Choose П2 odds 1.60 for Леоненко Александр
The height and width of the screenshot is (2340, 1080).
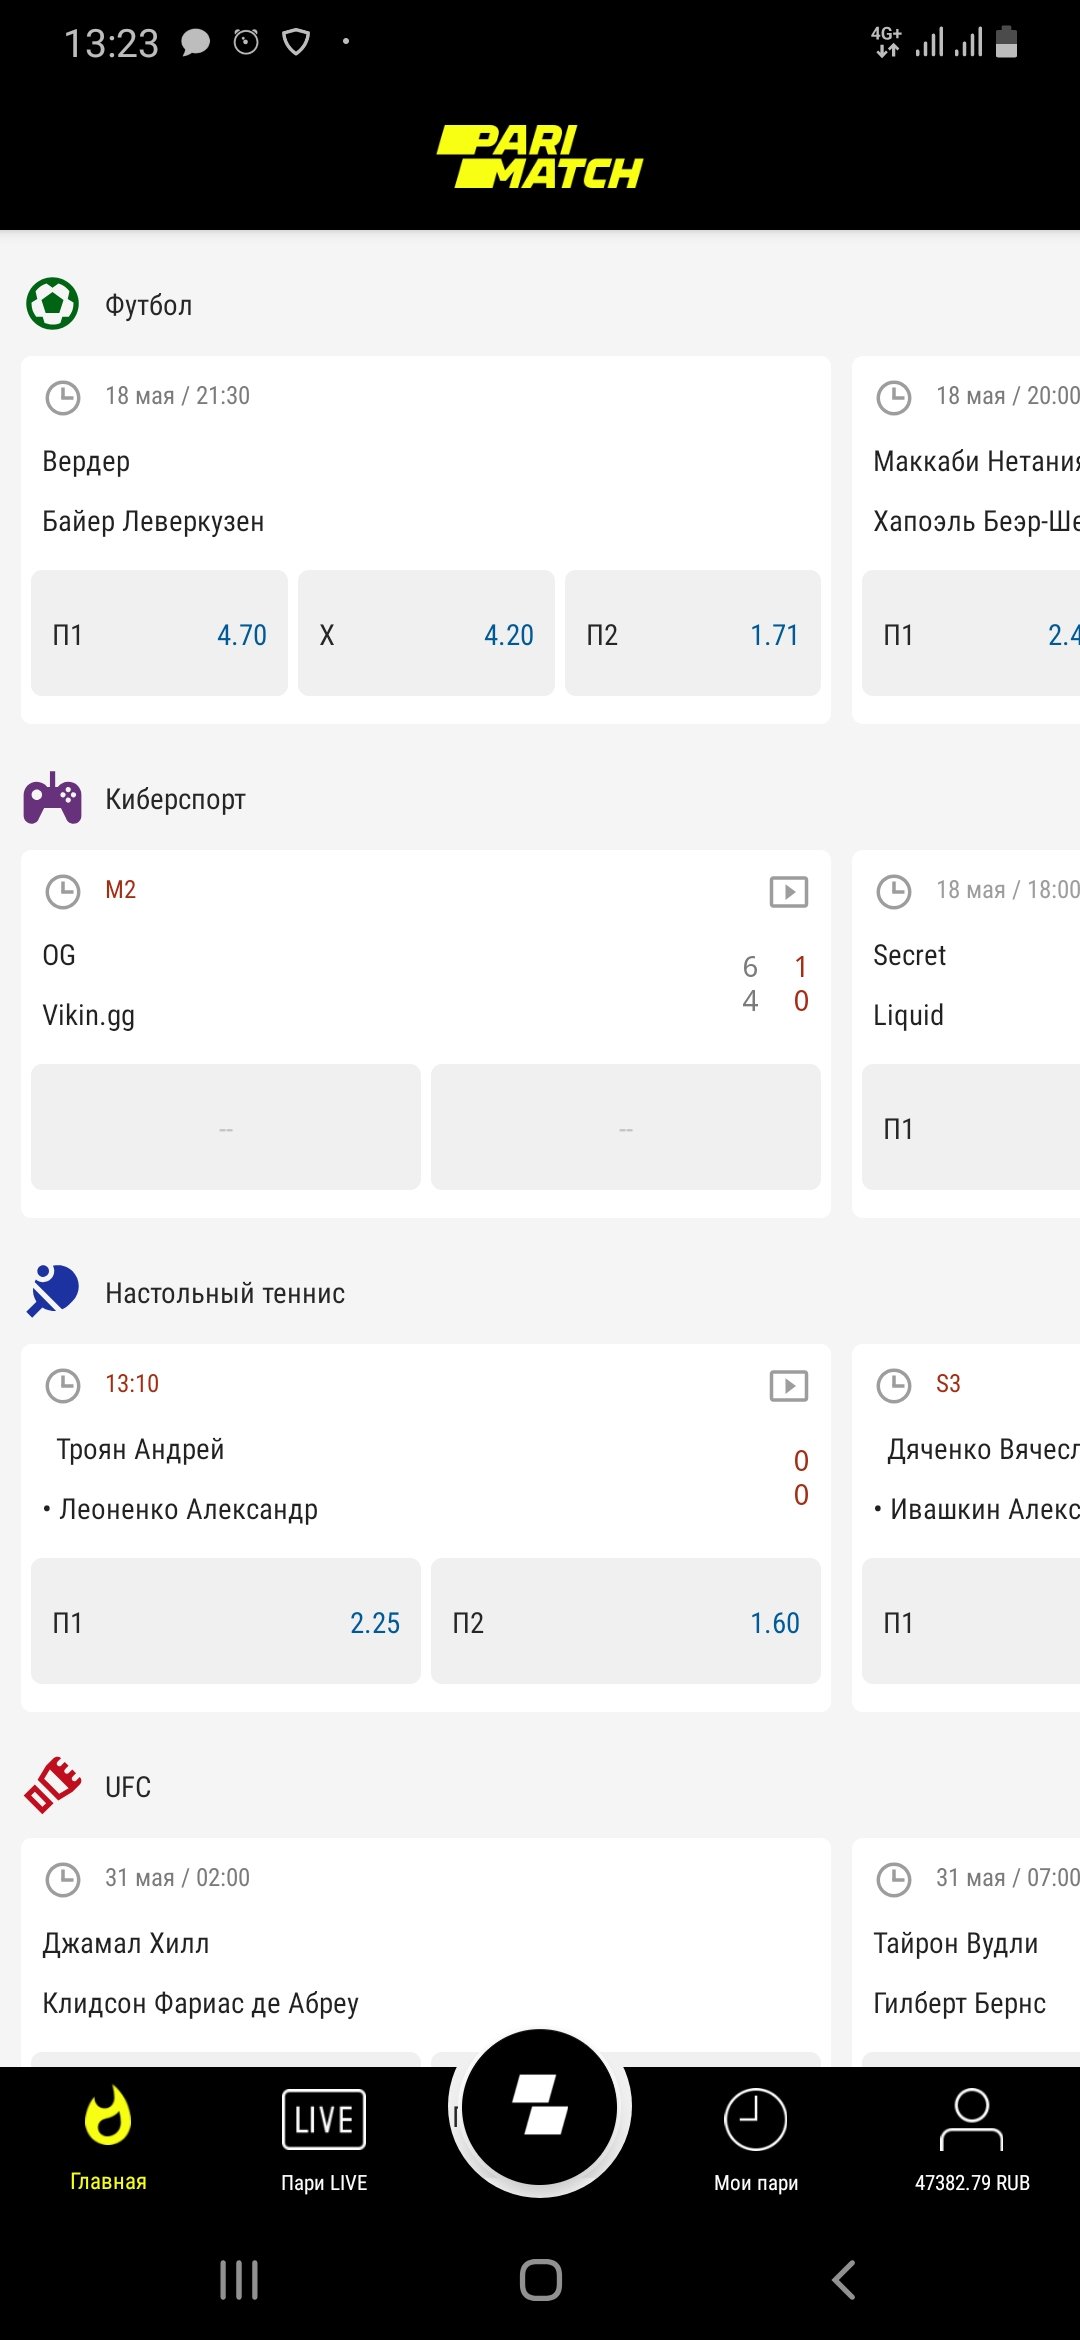[626, 1622]
